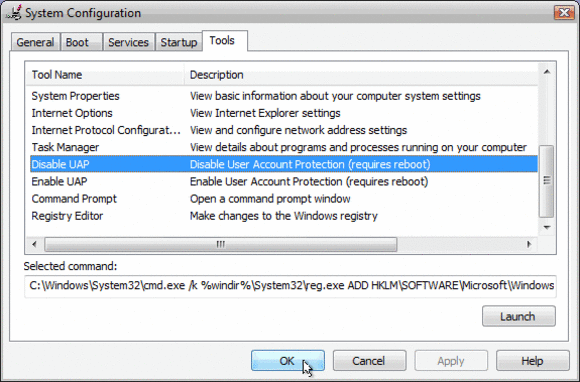This screenshot has width=580, height=382.
Task: Click the horizontal scrollbar right arrow
Action: pos(529,244)
